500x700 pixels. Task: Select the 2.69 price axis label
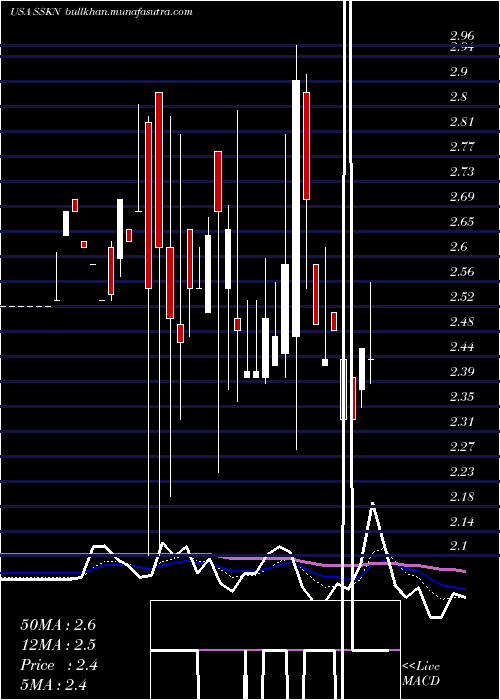(462, 196)
